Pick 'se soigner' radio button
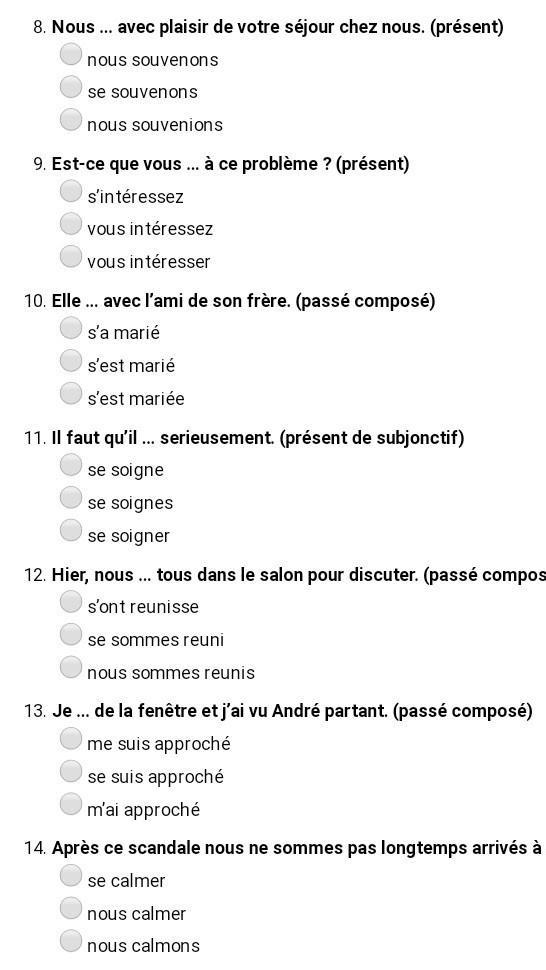Screen dimensions: 546x970 71,530
